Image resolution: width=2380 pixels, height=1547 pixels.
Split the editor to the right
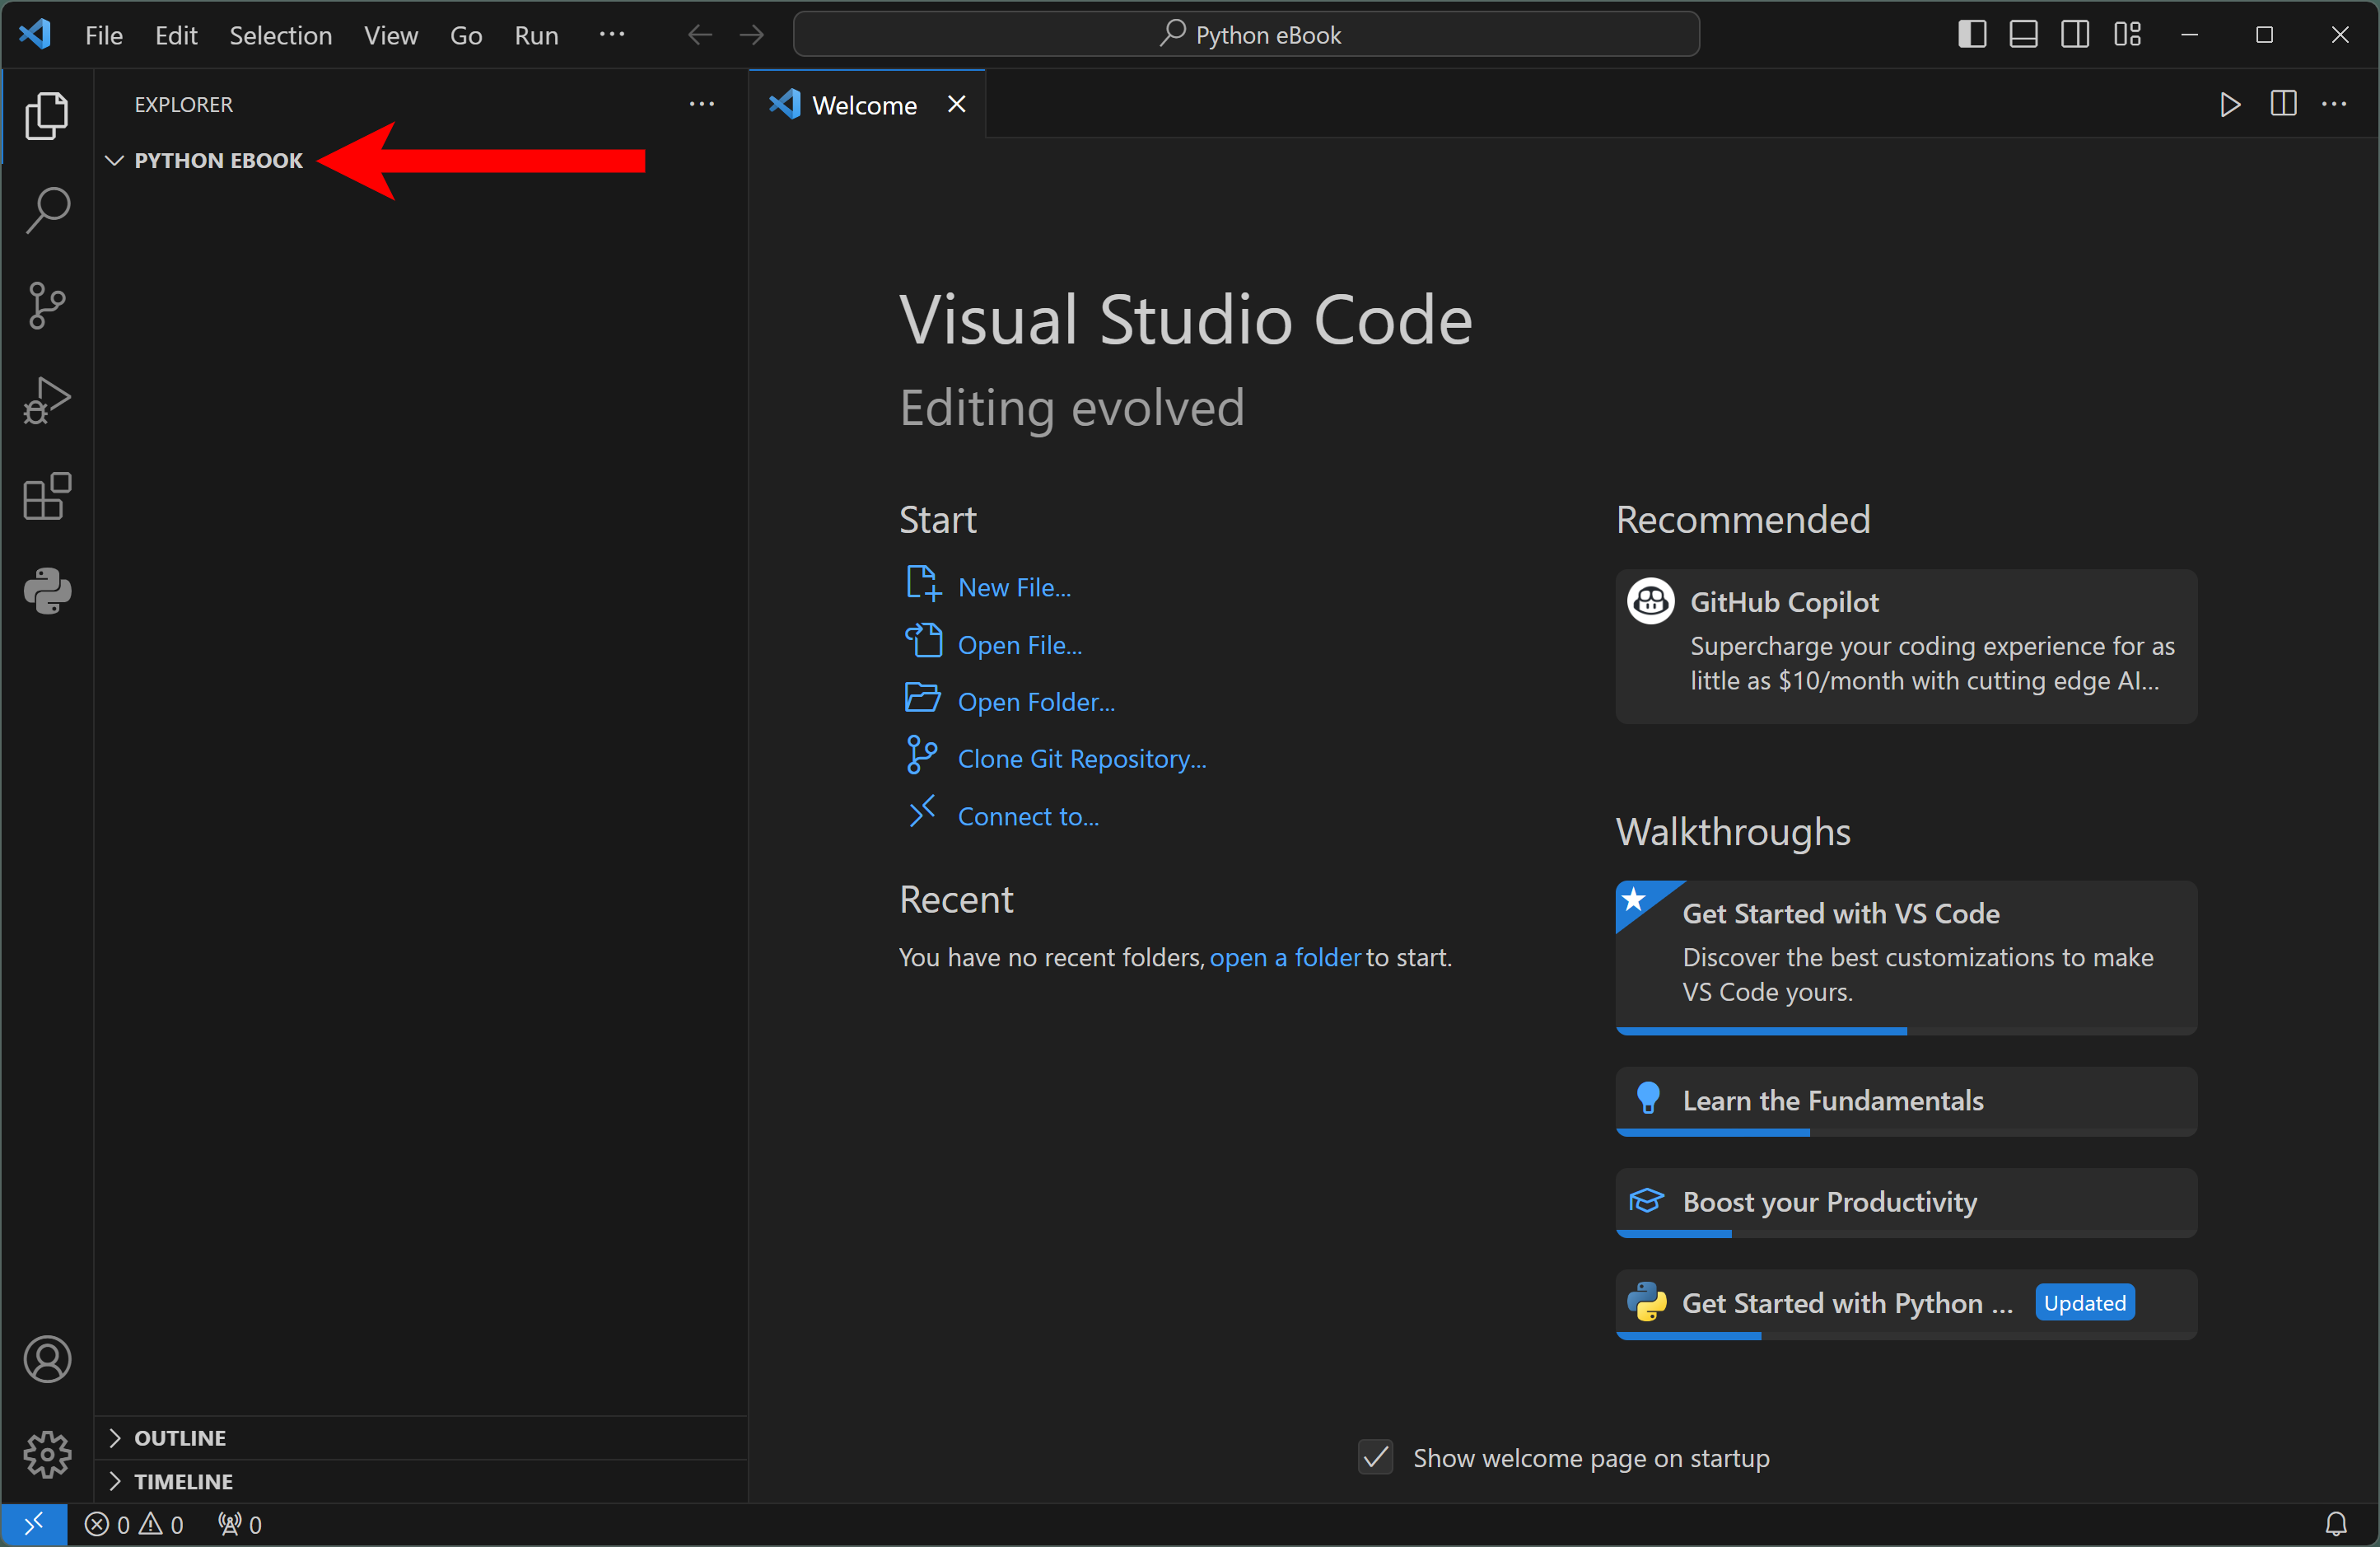2283,104
